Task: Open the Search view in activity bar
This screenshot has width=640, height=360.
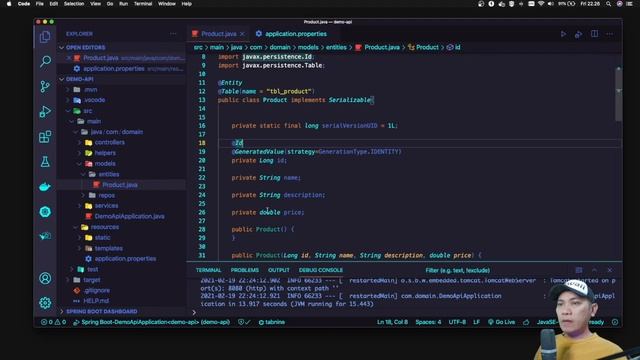Action: (45, 62)
